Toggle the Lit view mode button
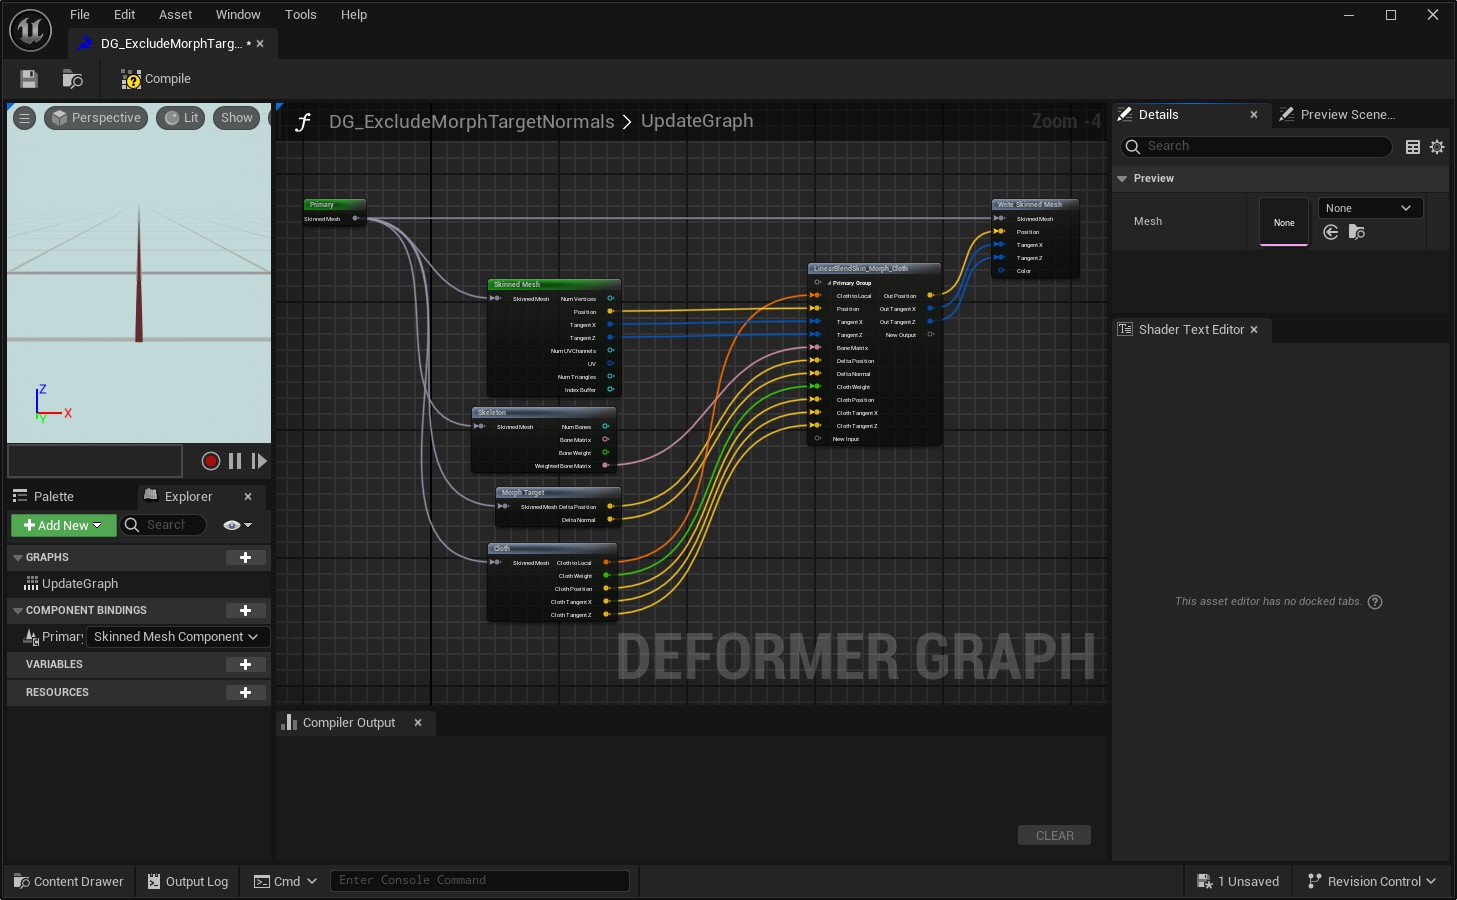 point(181,118)
